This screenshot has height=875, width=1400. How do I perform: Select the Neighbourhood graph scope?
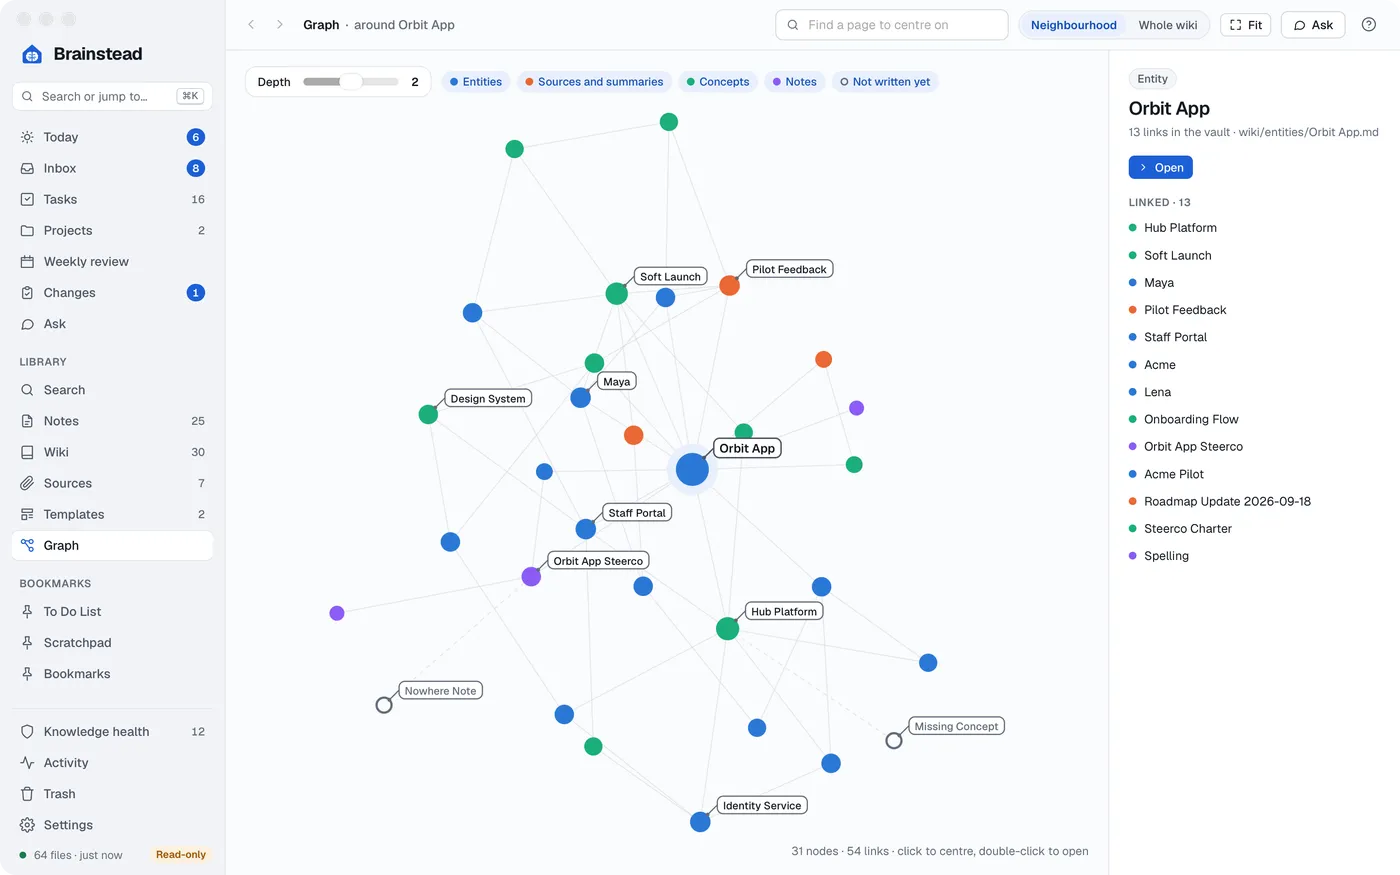tap(1074, 25)
